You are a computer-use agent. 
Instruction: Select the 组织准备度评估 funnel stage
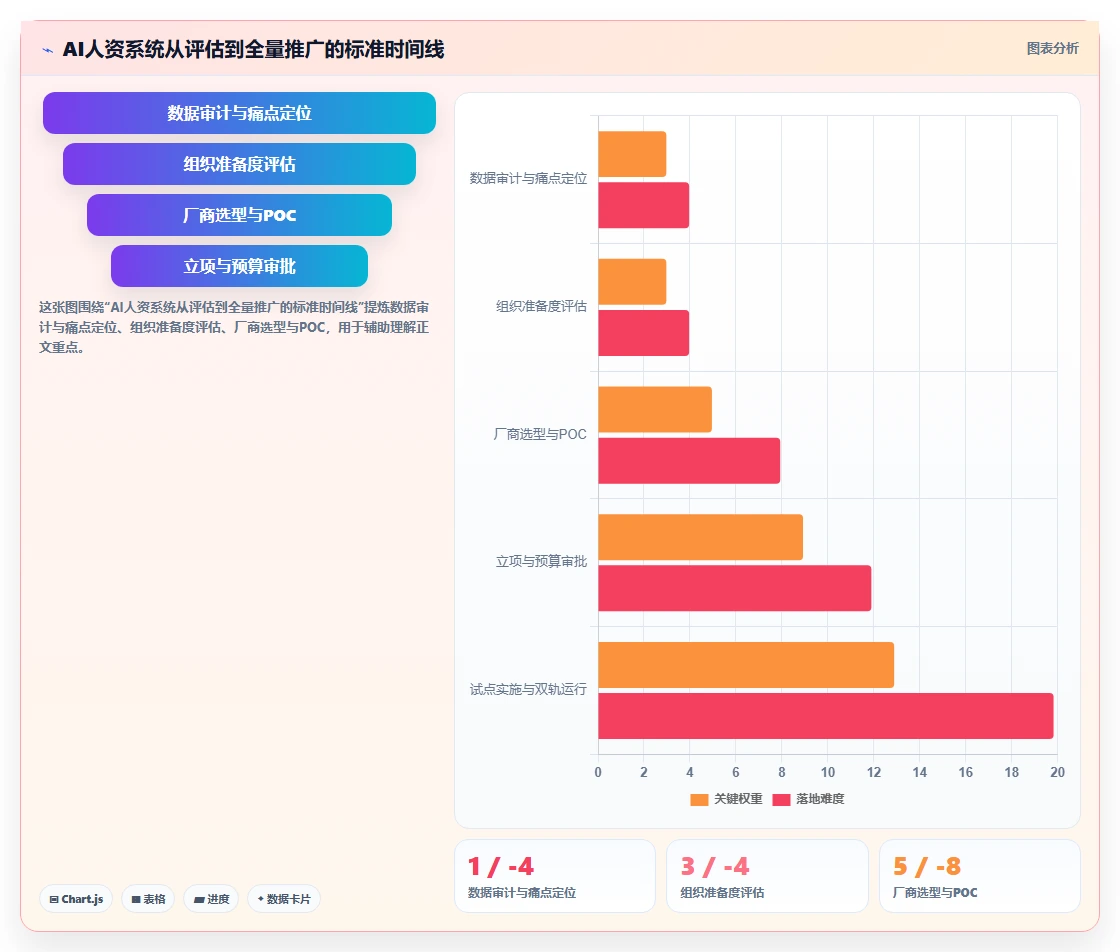pos(239,164)
